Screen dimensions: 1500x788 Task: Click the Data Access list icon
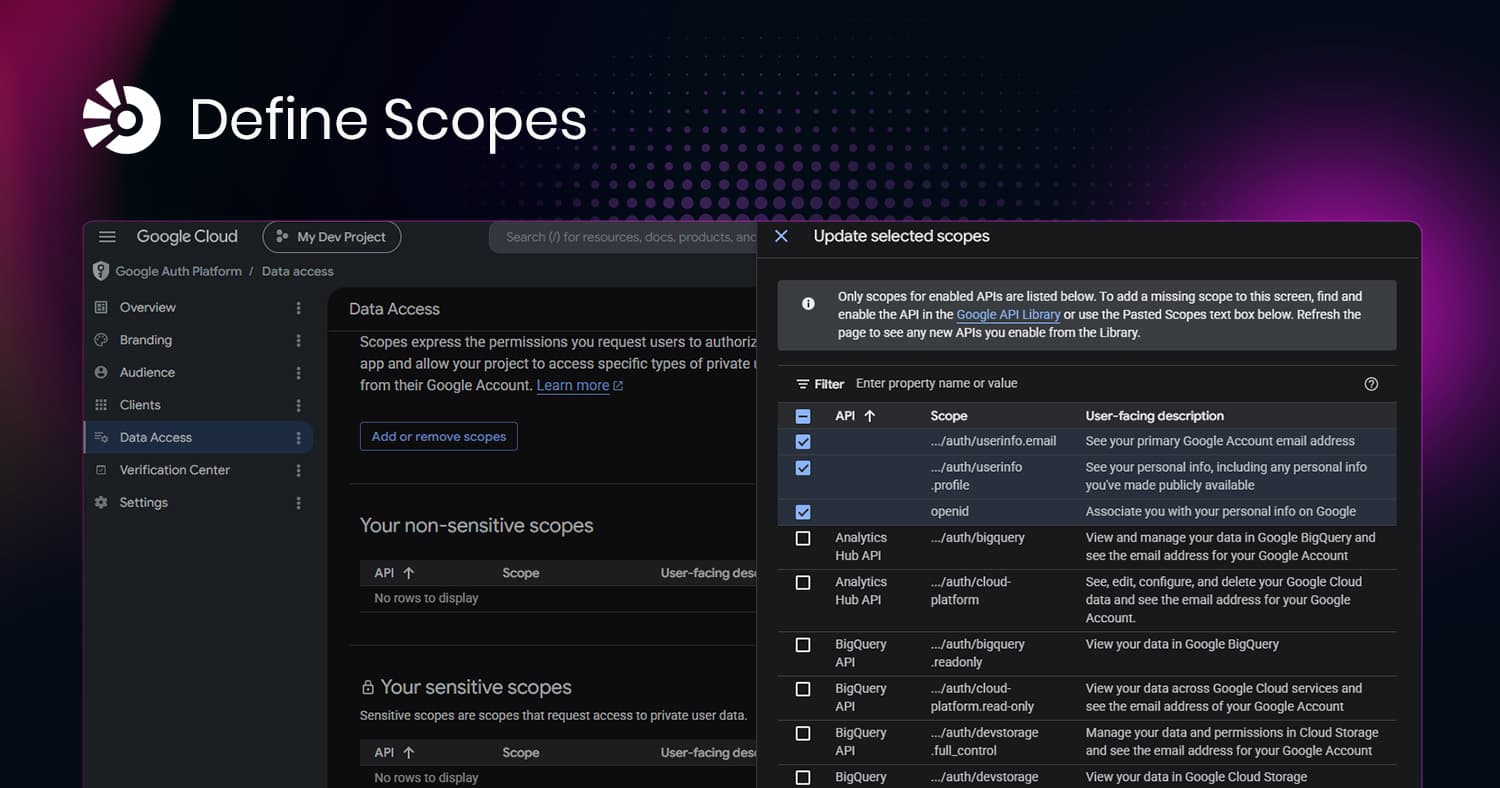100,437
